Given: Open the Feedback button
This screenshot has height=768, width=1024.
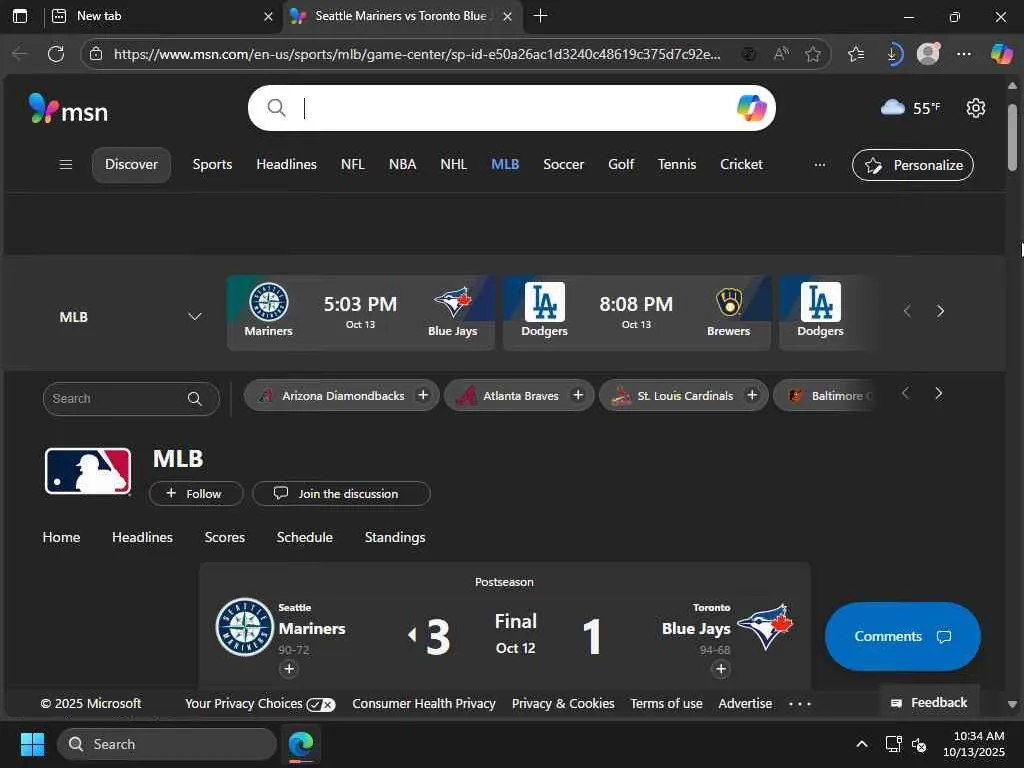Looking at the screenshot, I should (x=929, y=703).
